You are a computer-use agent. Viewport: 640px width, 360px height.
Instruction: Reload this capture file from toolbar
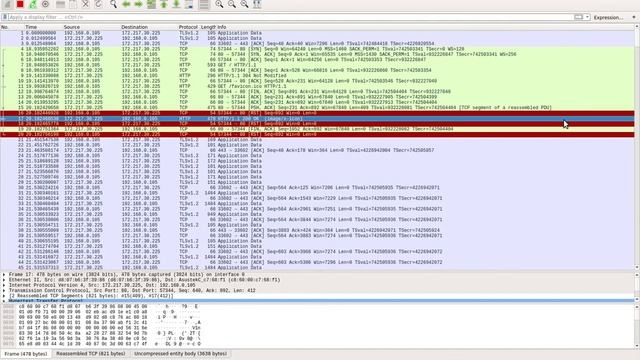tap(98, 4)
